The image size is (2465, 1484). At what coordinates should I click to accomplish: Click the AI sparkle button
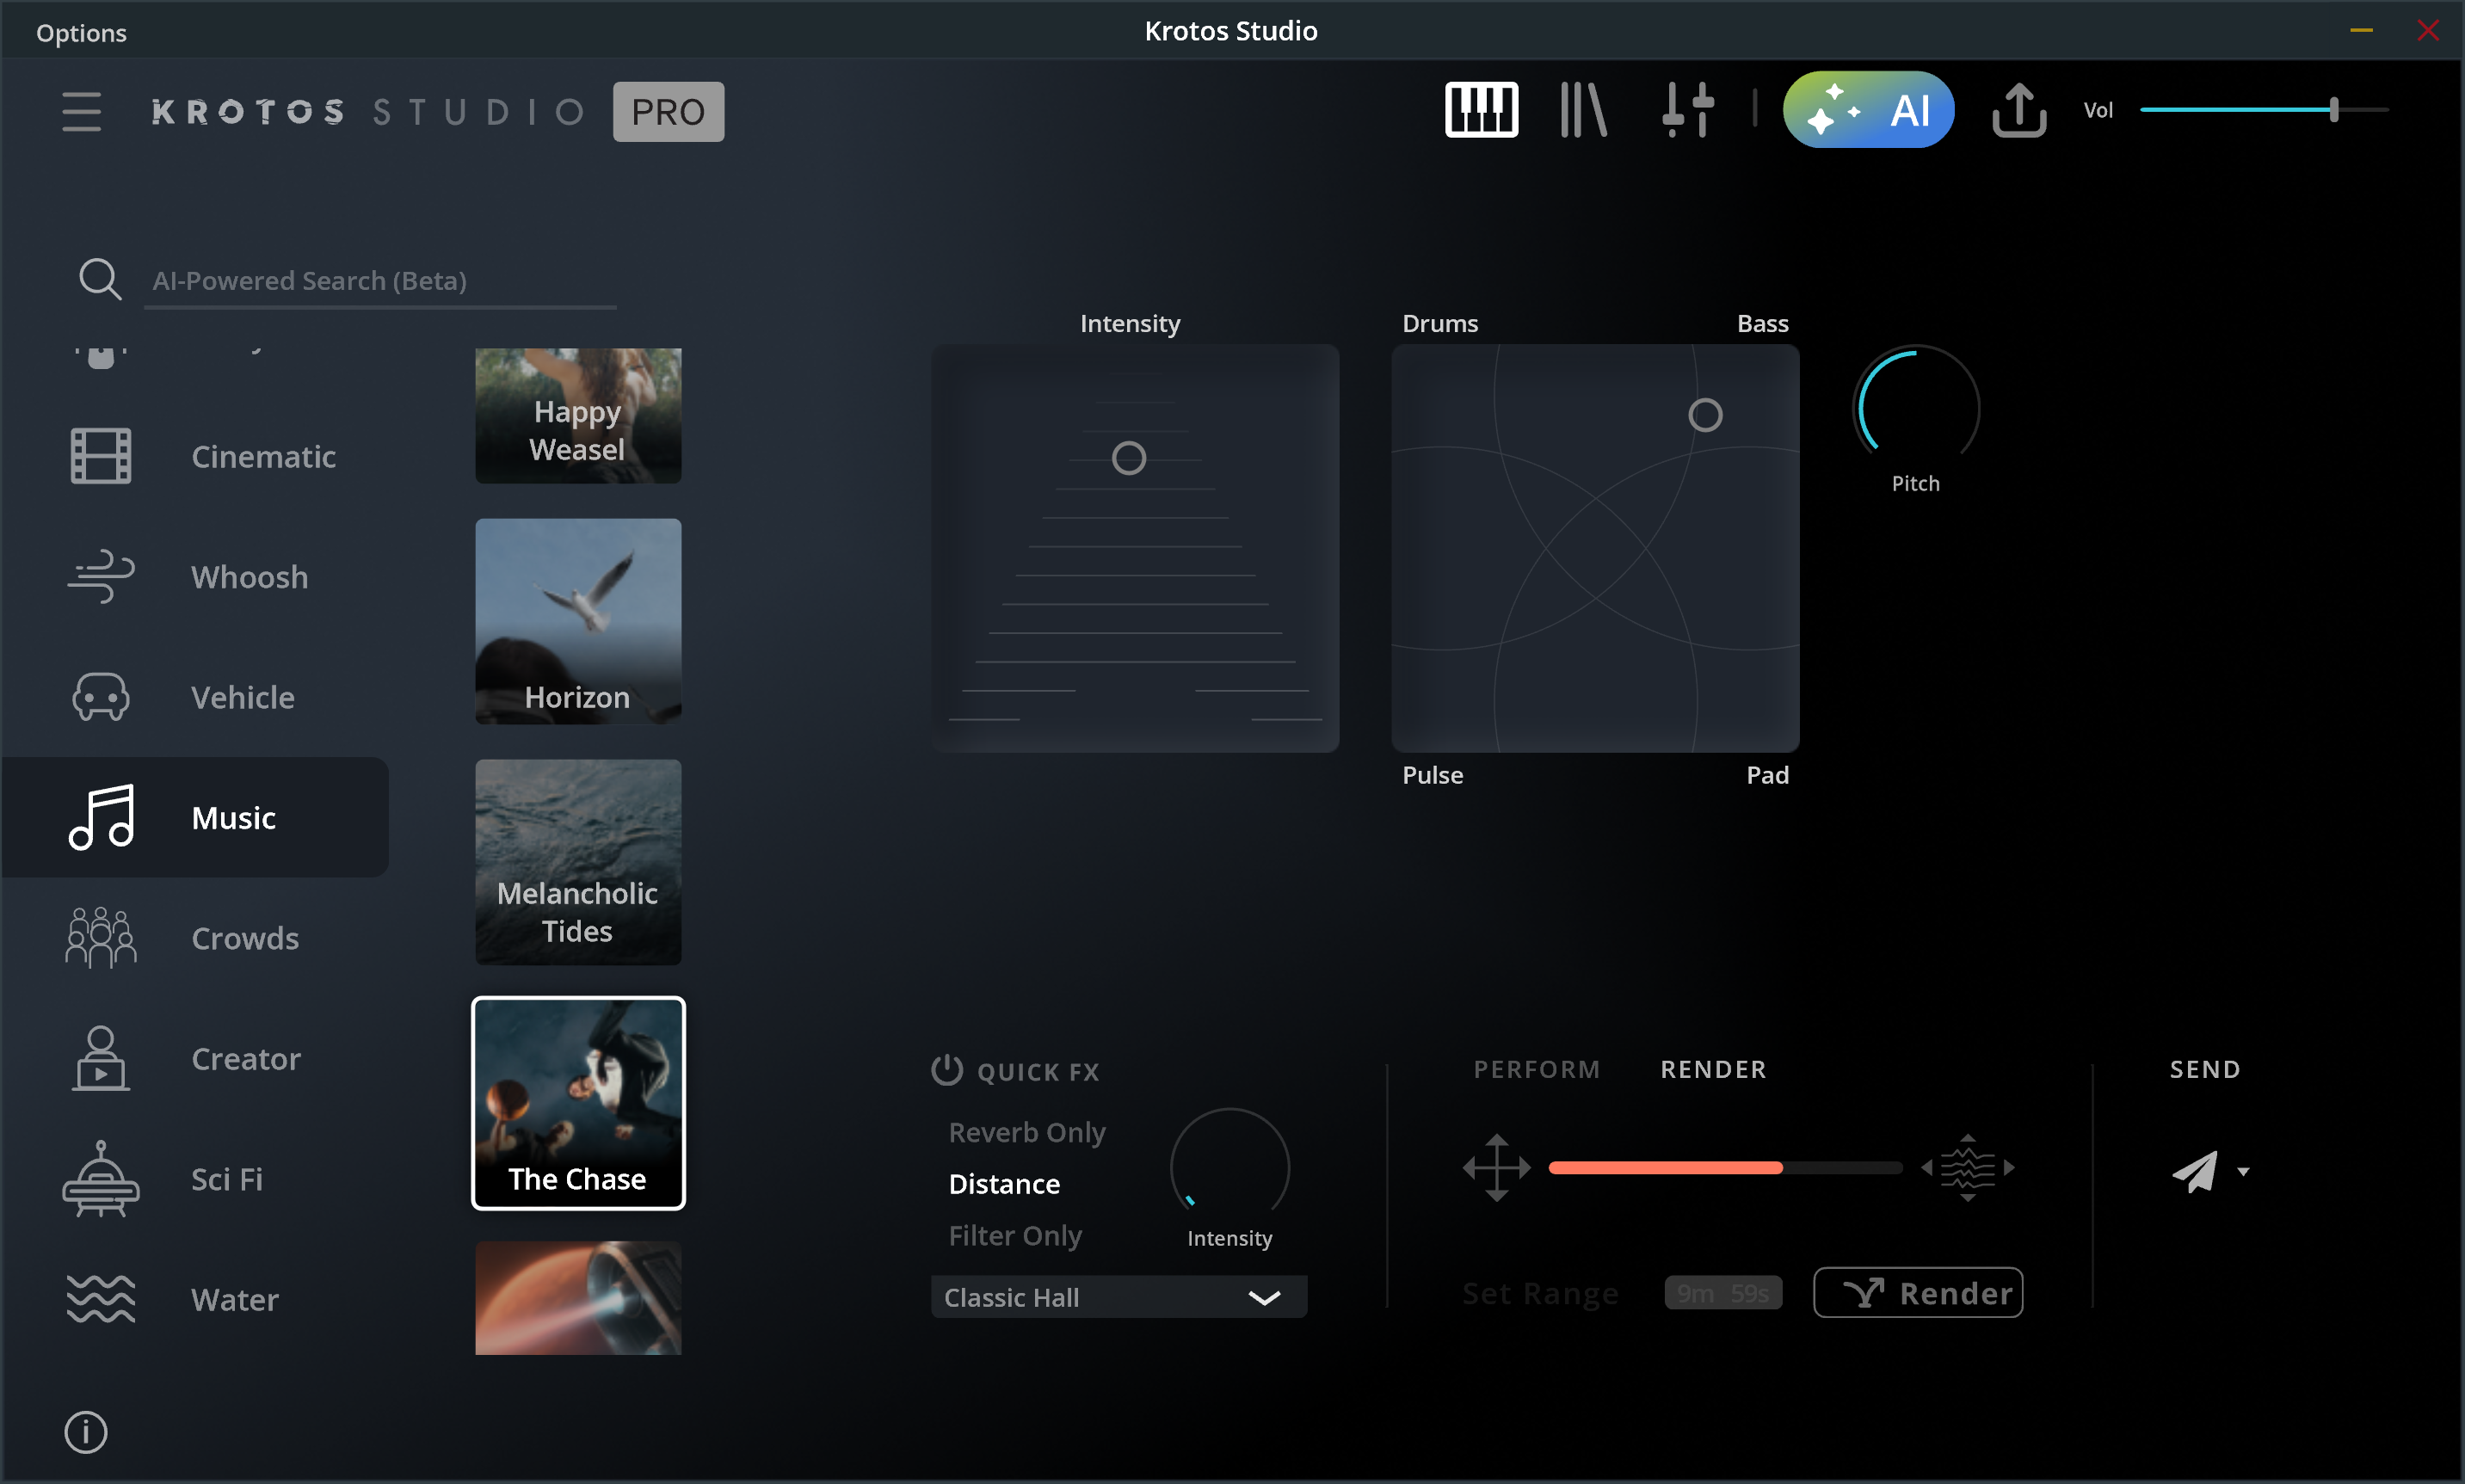(x=1868, y=110)
